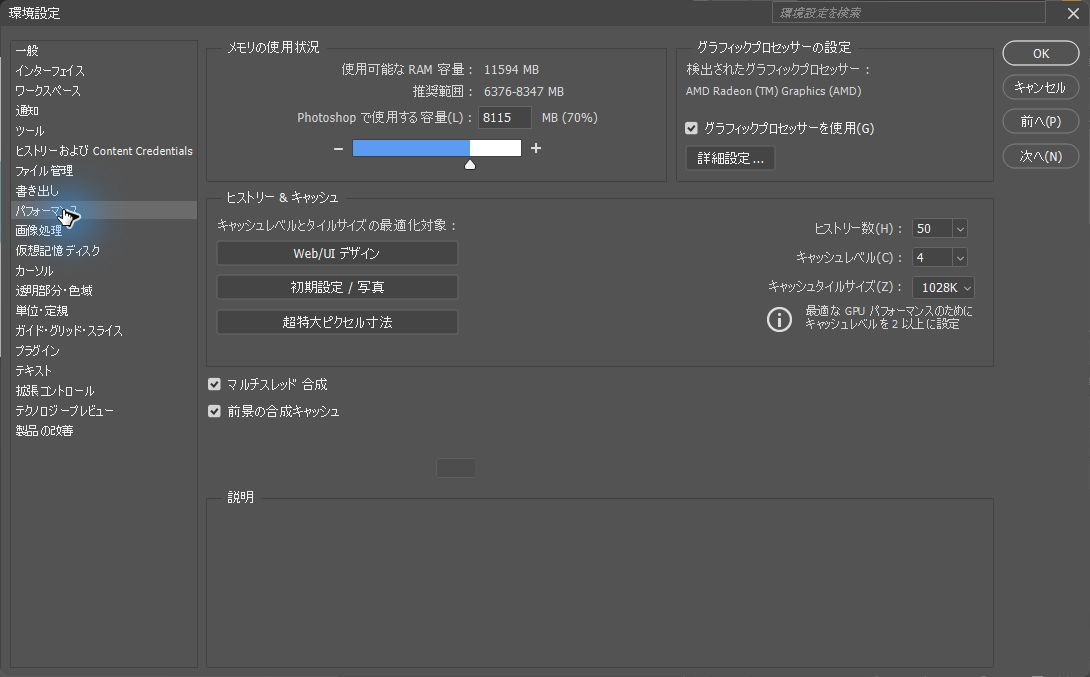Select ワークスペース category
This screenshot has width=1090, height=677.
[104, 91]
